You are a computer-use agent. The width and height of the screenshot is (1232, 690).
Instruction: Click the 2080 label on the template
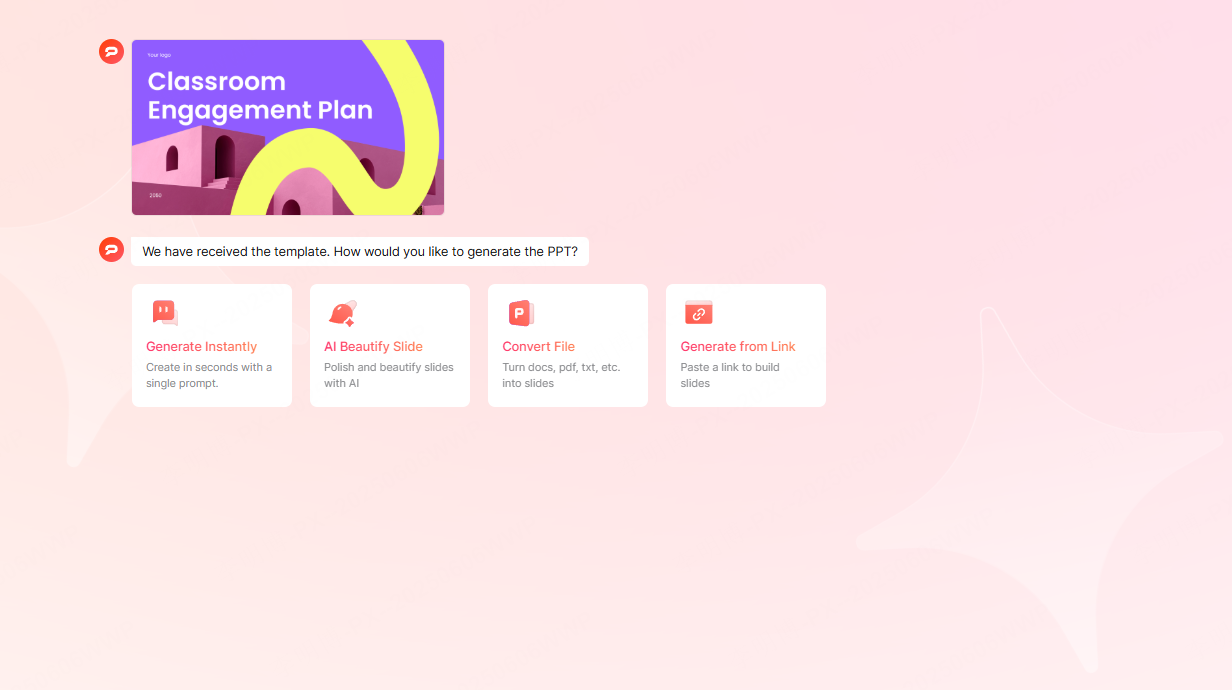[154, 197]
